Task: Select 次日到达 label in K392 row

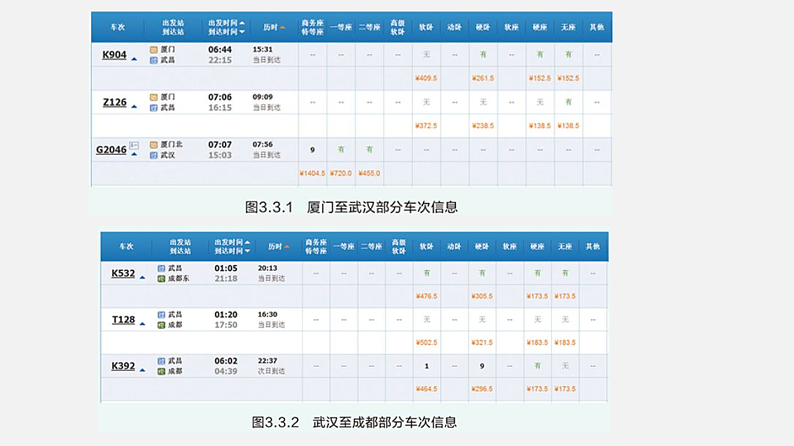Action: click(271, 372)
